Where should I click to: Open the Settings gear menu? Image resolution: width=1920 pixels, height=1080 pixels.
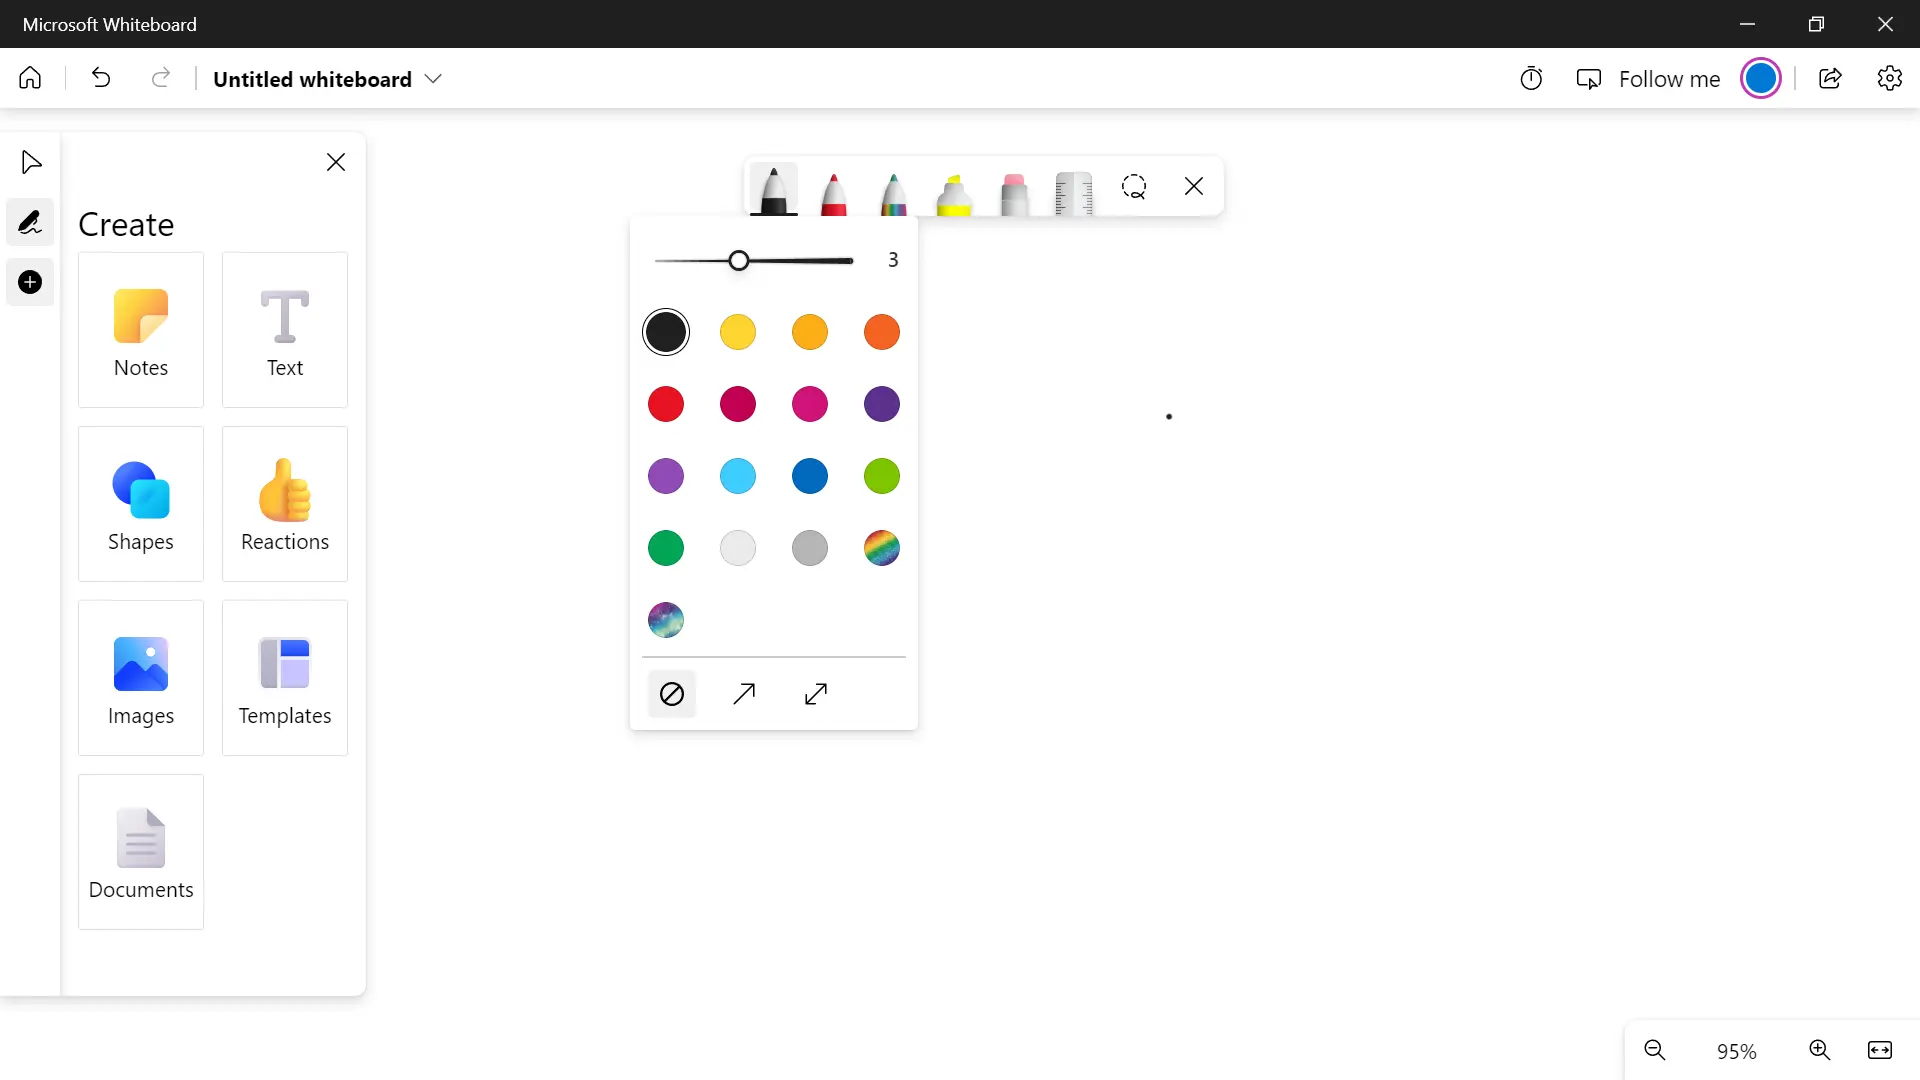pos(1890,78)
